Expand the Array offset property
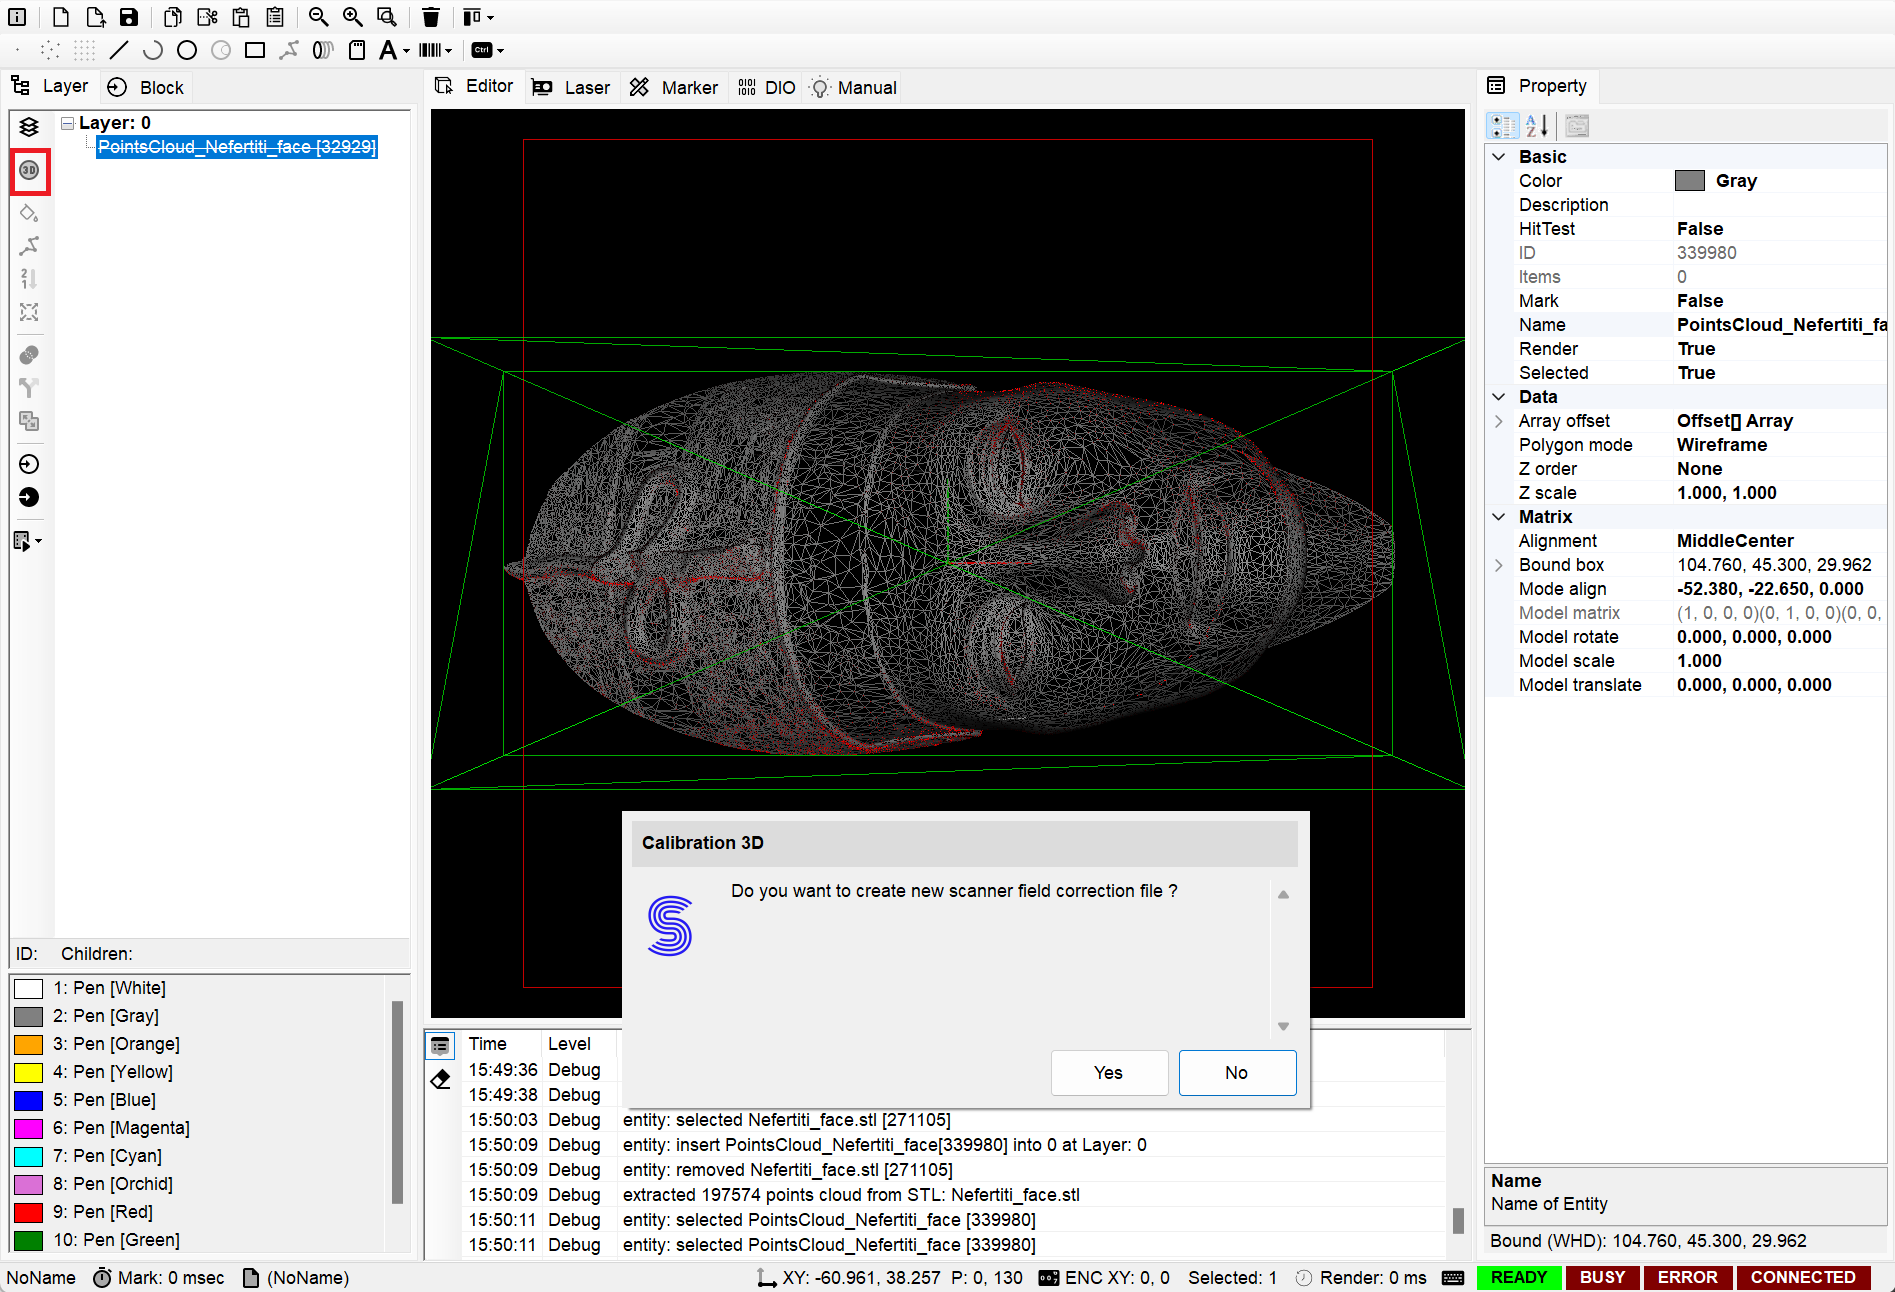This screenshot has width=1895, height=1292. (x=1498, y=421)
